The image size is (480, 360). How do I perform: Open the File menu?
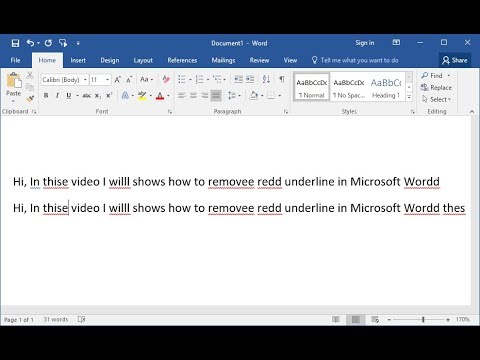pos(15,60)
